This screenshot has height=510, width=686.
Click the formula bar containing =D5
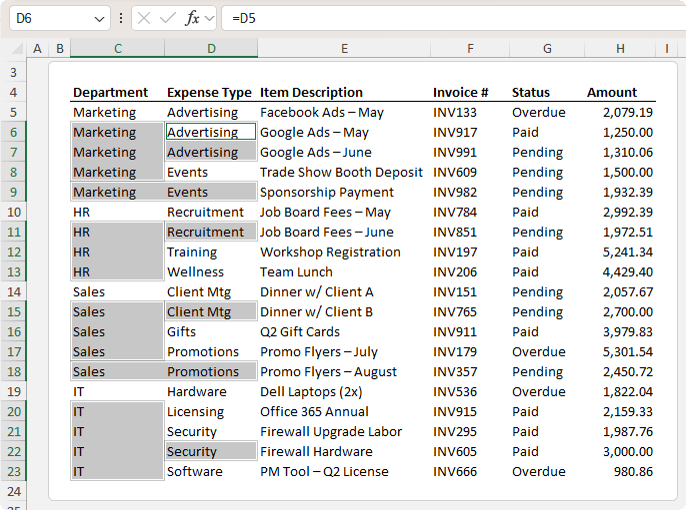coord(454,18)
